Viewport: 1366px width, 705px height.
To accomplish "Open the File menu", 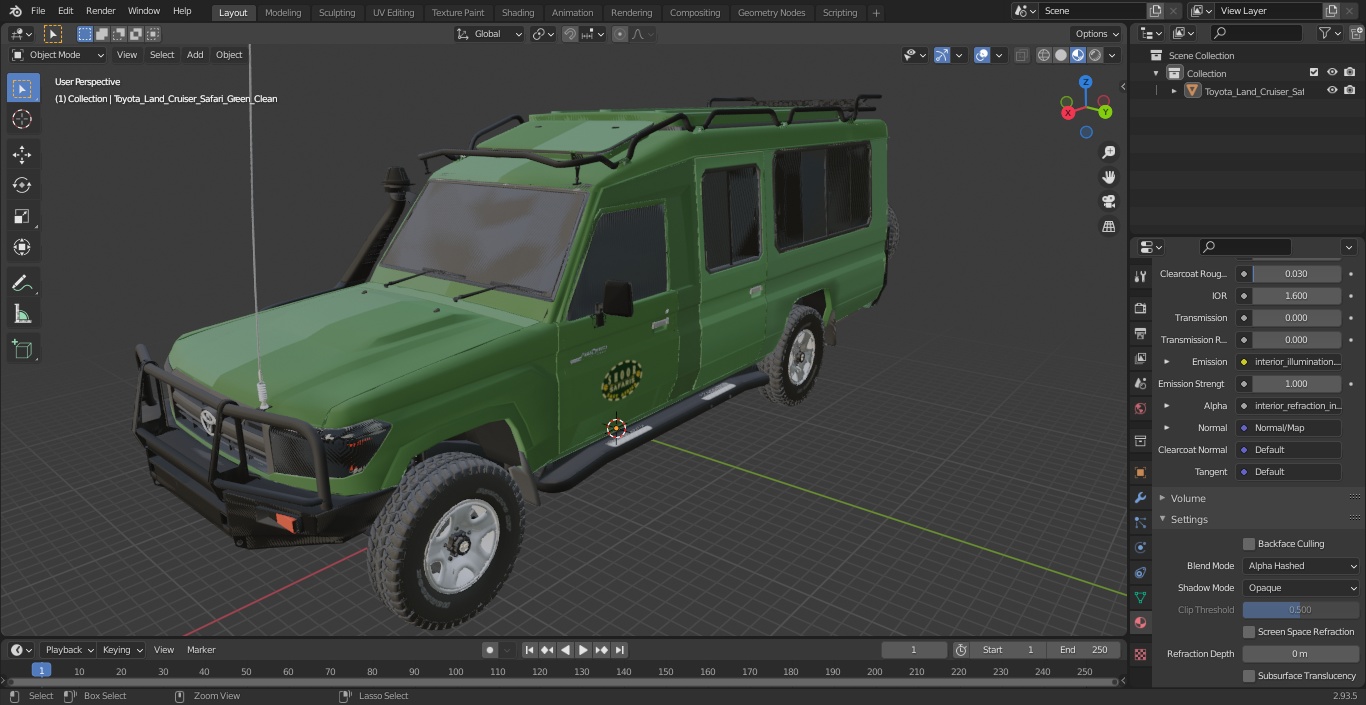I will click(38, 11).
